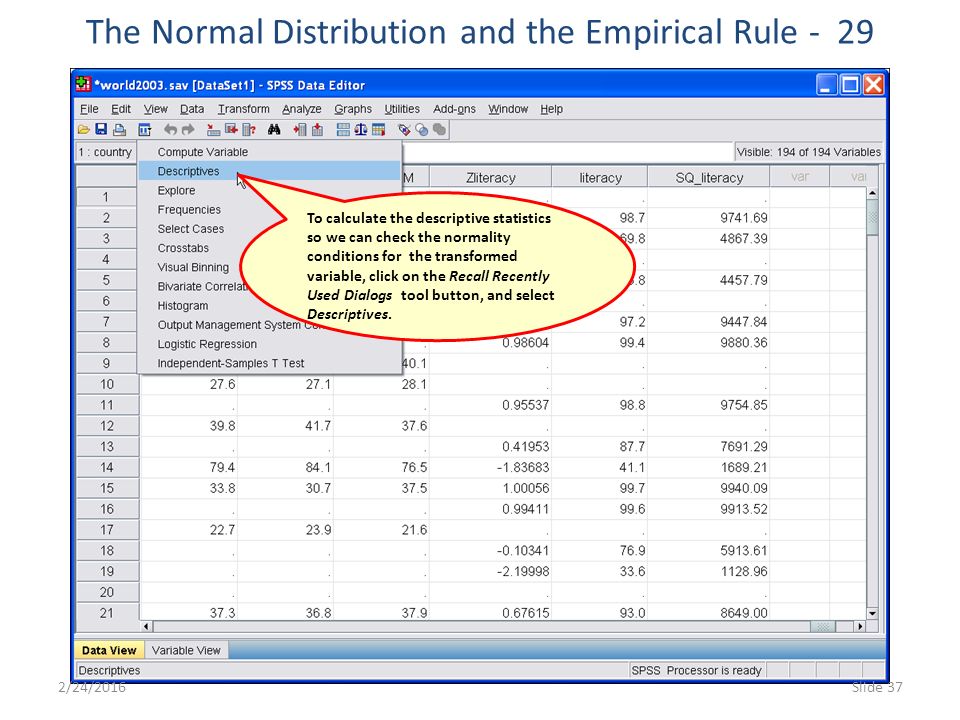Open the View menu
The image size is (960, 720).
pyautogui.click(x=156, y=109)
